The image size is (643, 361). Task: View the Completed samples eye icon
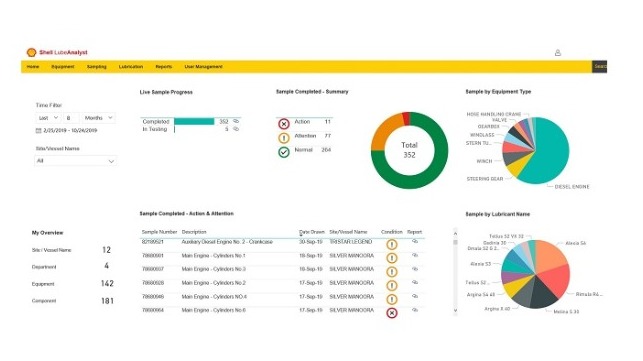point(236,121)
